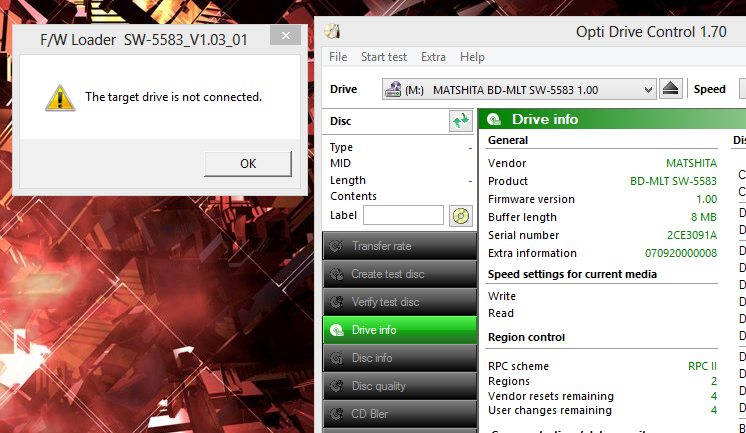Click the Disc info sidebar icon
The image size is (746, 433).
(x=337, y=358)
